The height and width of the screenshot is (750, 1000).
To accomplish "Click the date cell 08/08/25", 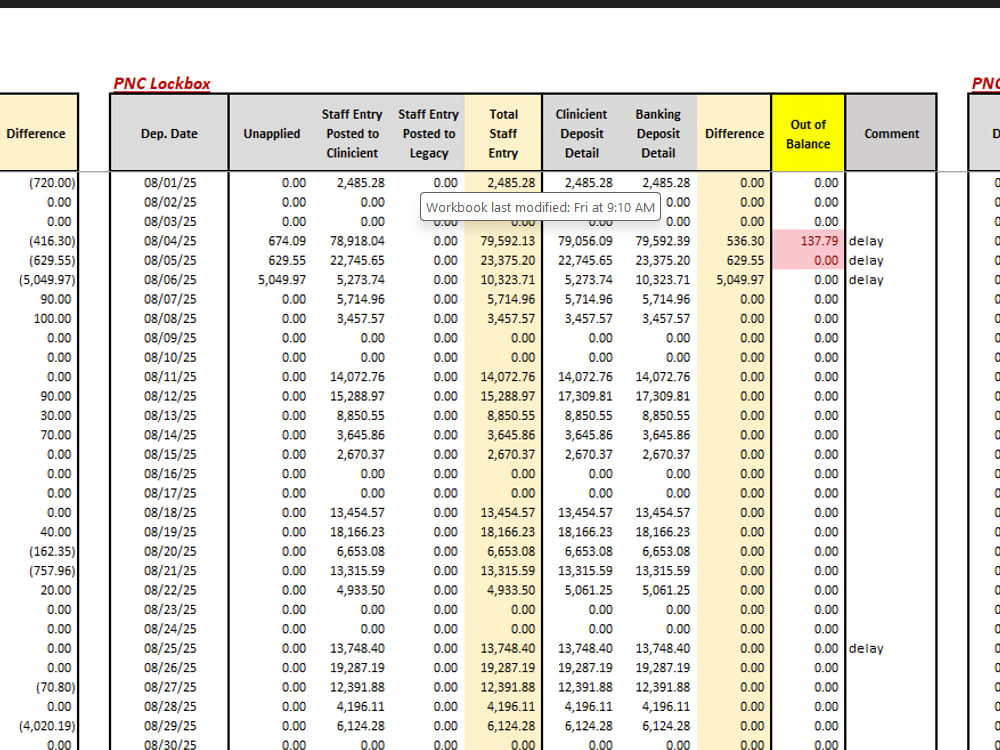I will coord(170,318).
